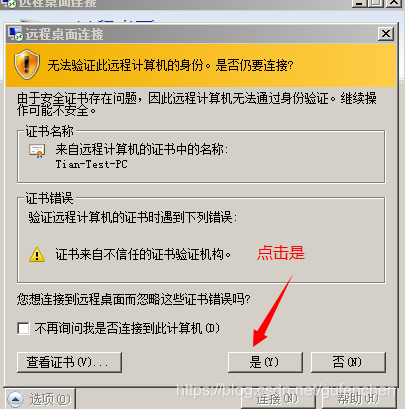Click the dialog's 远程桌面连接 title bar
This screenshot has height=409, width=405.
(x=200, y=34)
